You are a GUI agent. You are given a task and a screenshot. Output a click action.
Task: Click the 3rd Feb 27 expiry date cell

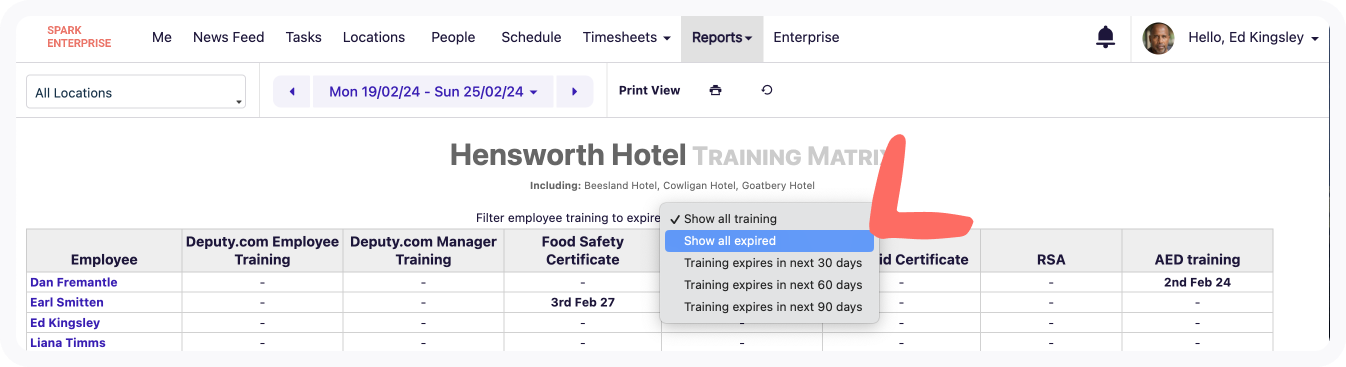tap(583, 302)
